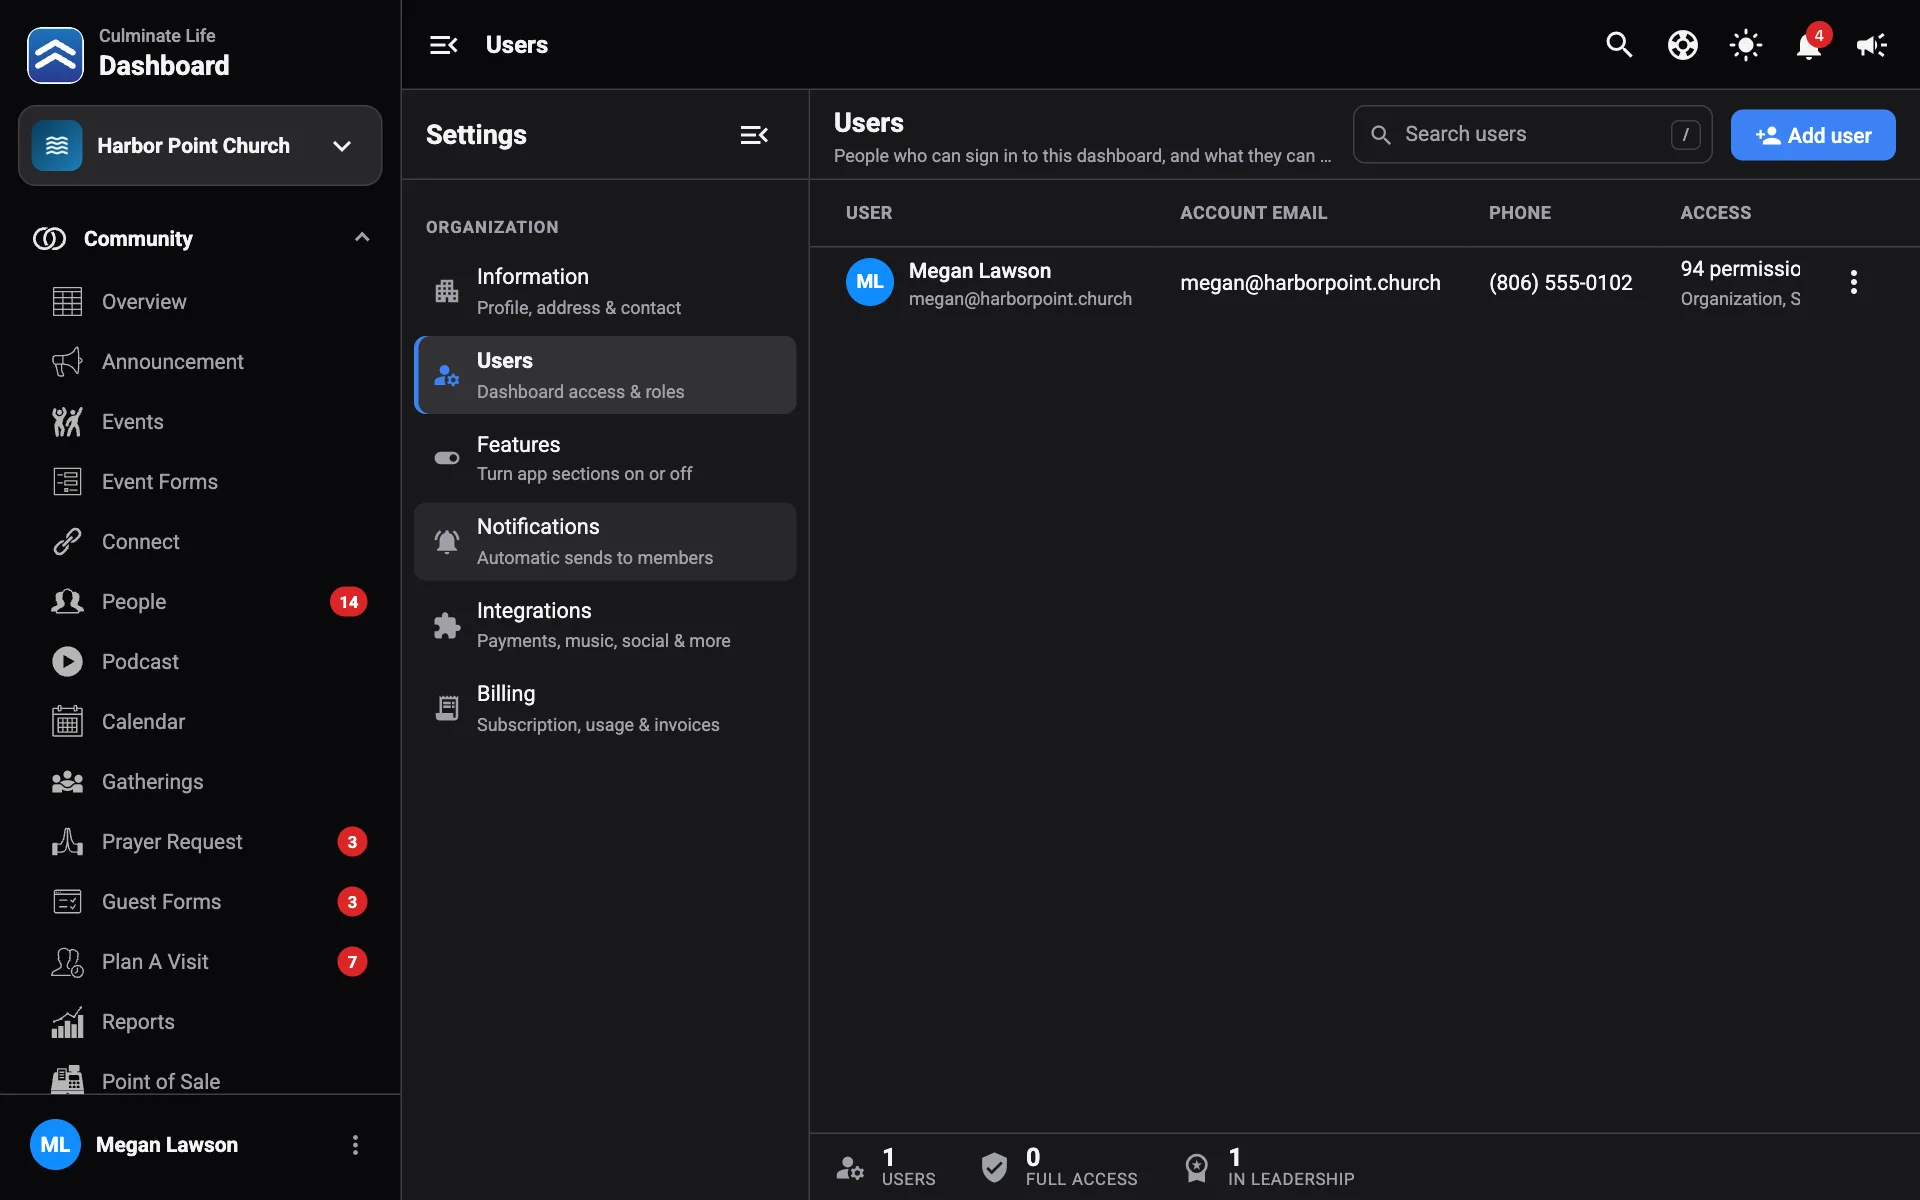This screenshot has height=1200, width=1920.
Task: Collapse the main sidebar menu icon
Action: [x=443, y=45]
